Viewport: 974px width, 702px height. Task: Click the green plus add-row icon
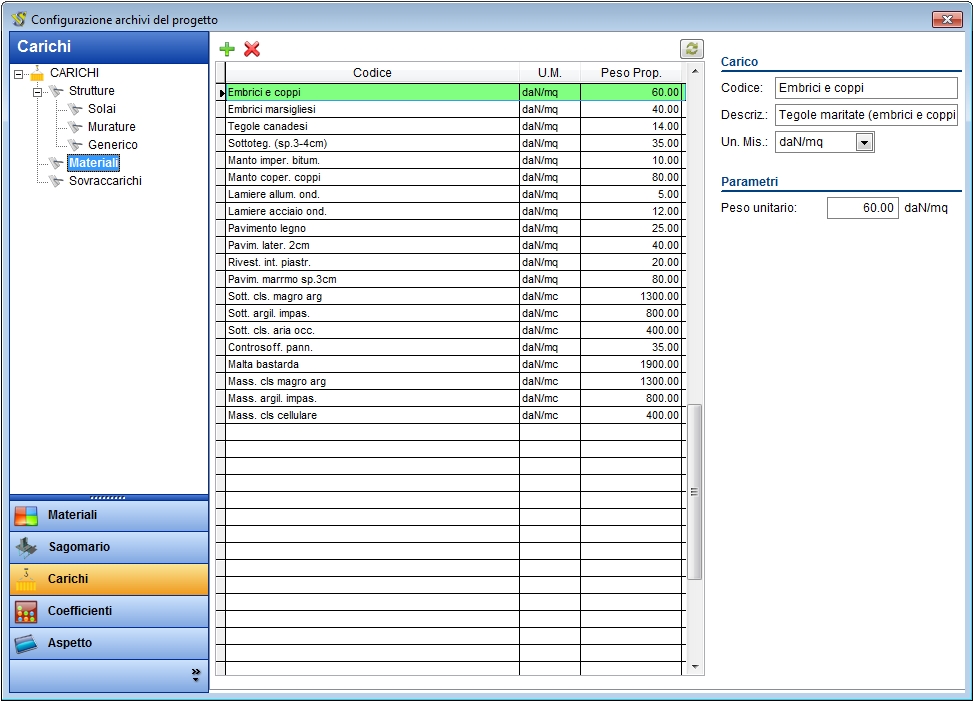(227, 49)
